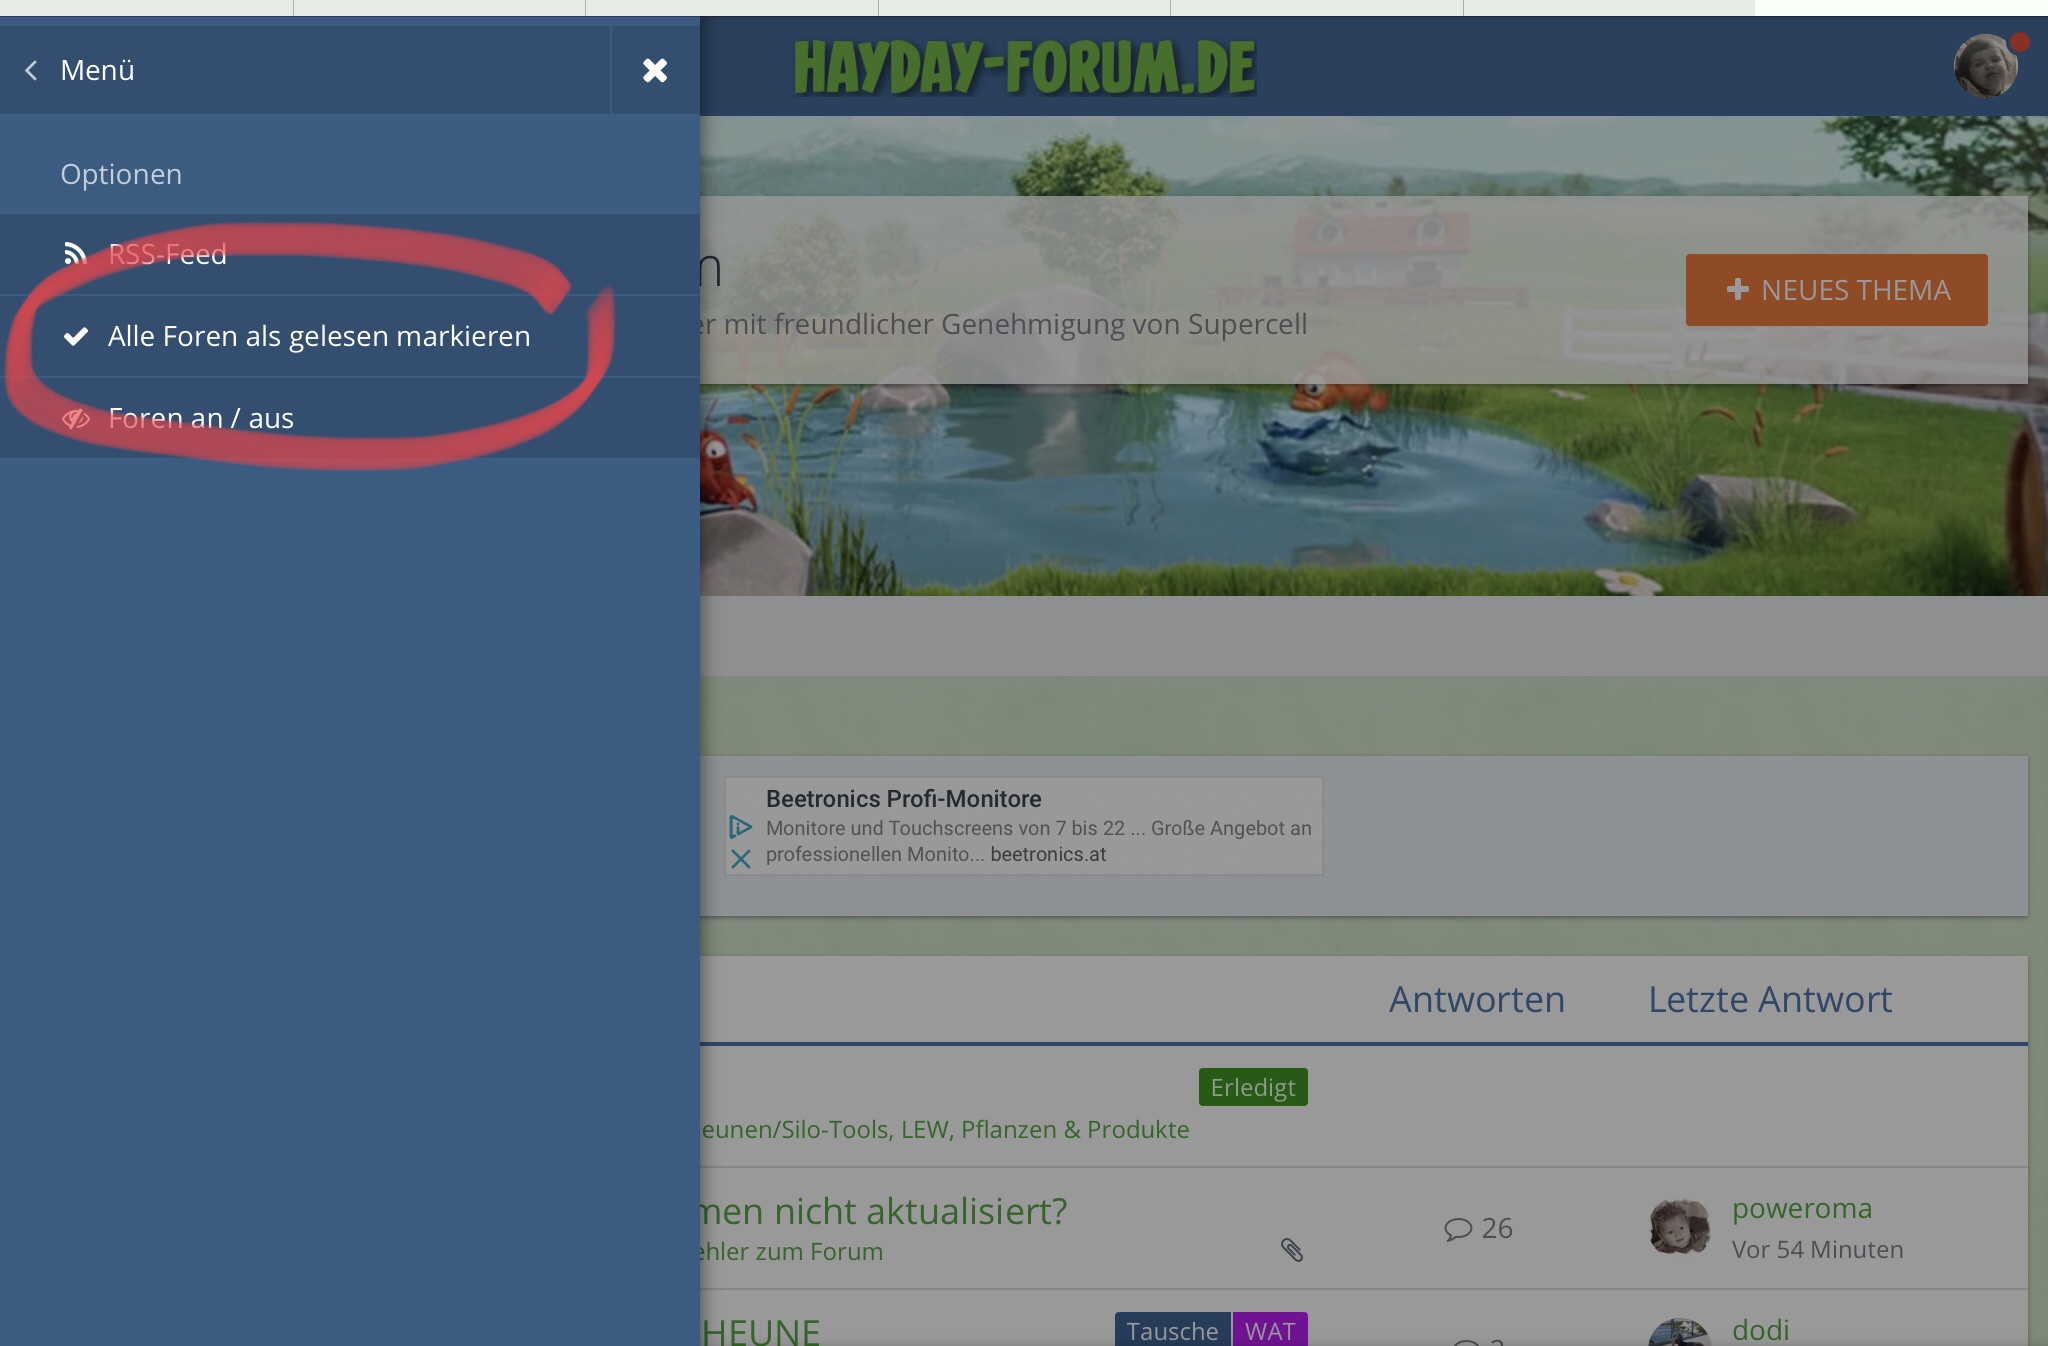Click the RSS feed icon
This screenshot has width=2048, height=1346.
75,254
